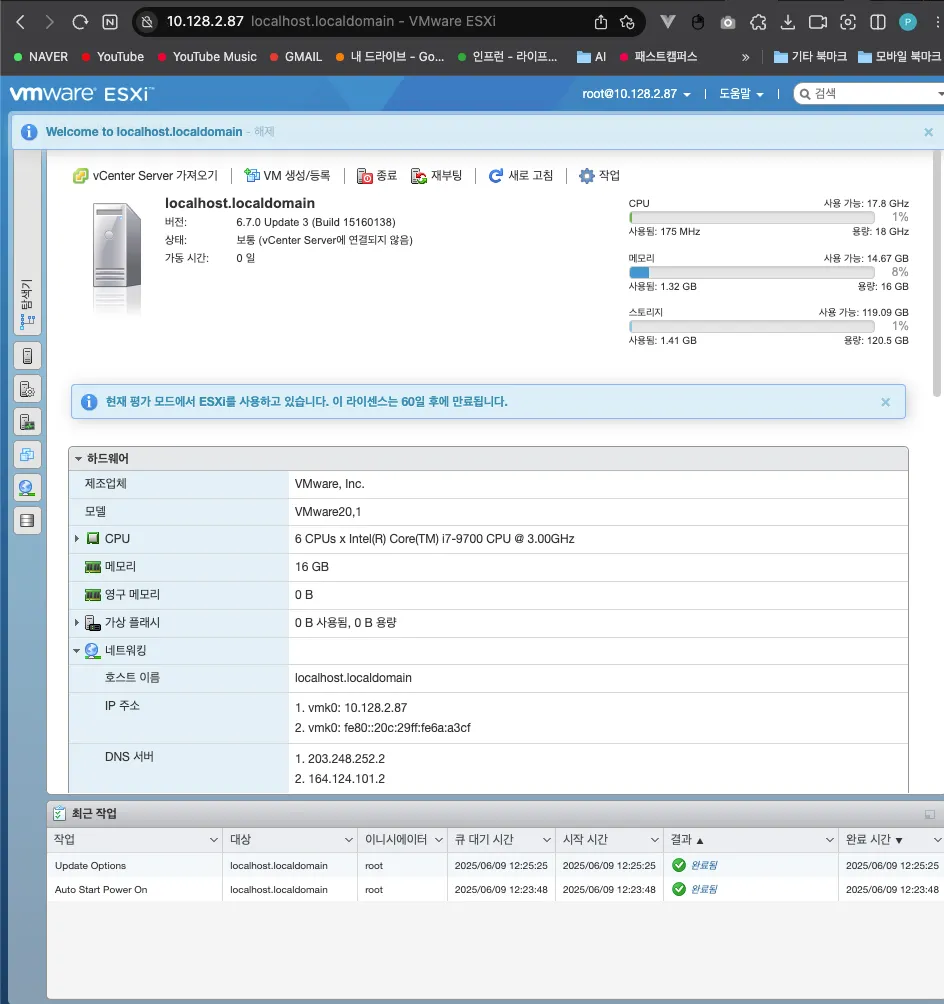Open the 도움말 help dropdown
The image size is (944, 1004).
[x=741, y=94]
